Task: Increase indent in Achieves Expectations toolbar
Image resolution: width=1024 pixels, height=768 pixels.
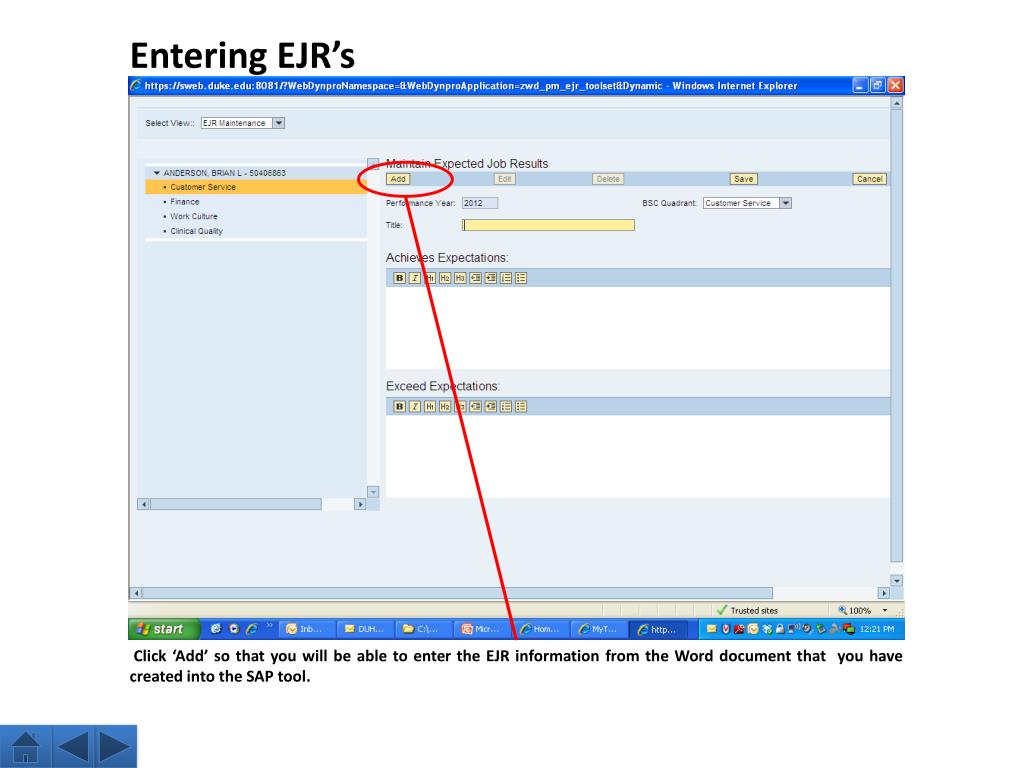Action: tap(490, 278)
